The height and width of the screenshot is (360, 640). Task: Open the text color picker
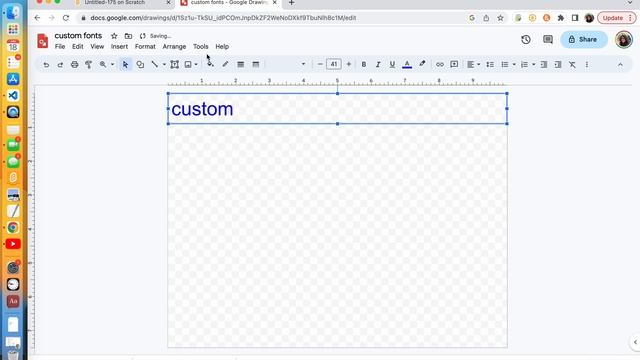407,64
